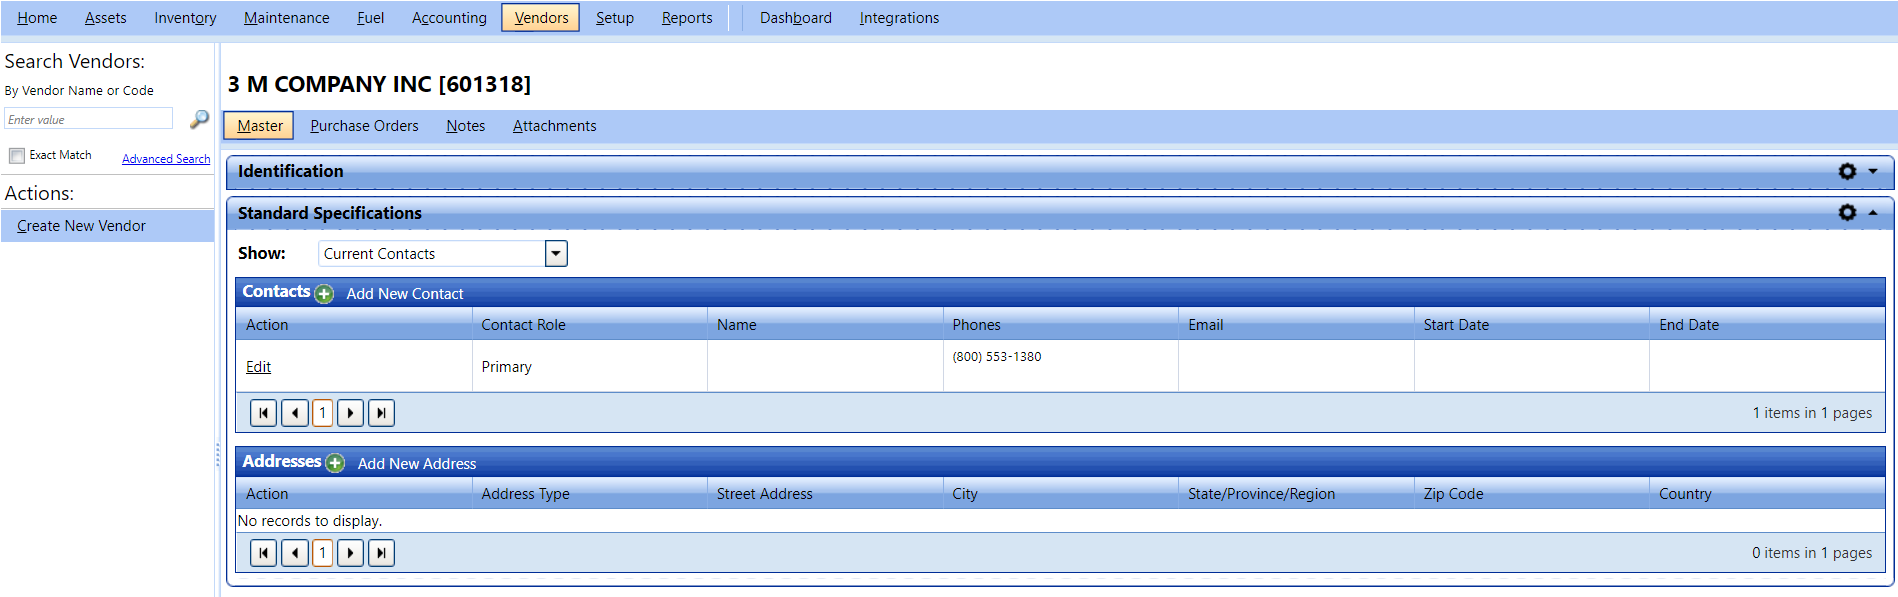Go to next page in Addresses pager
The image size is (1898, 597).
[350, 553]
